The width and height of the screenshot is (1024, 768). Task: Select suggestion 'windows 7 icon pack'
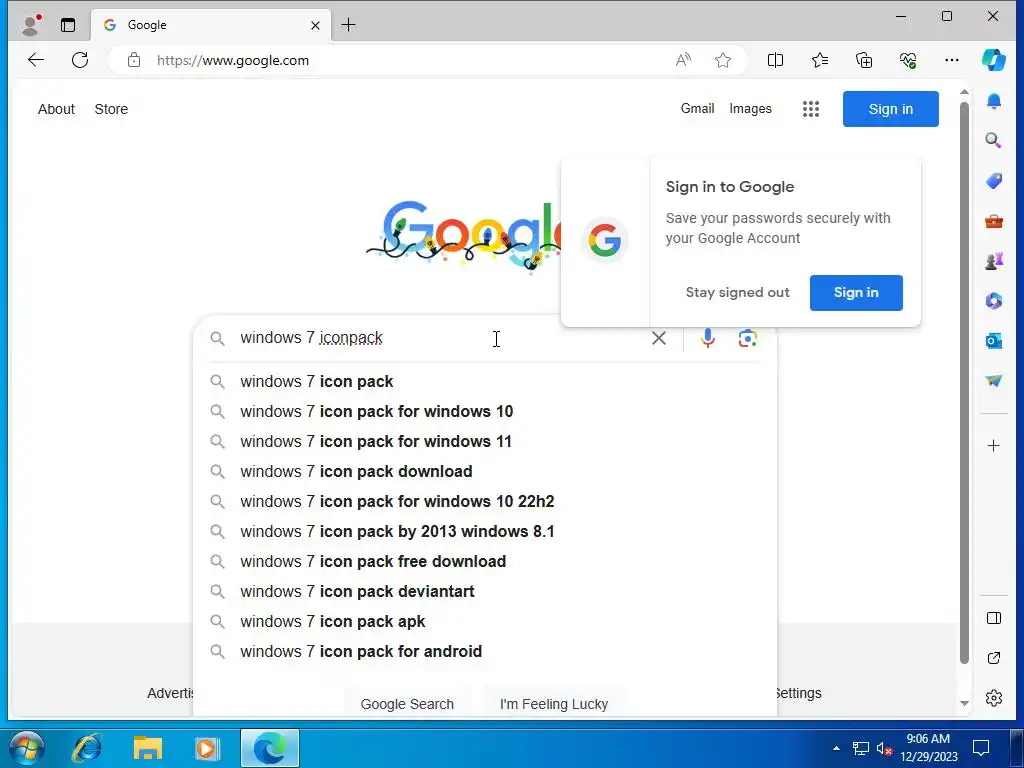click(485, 381)
